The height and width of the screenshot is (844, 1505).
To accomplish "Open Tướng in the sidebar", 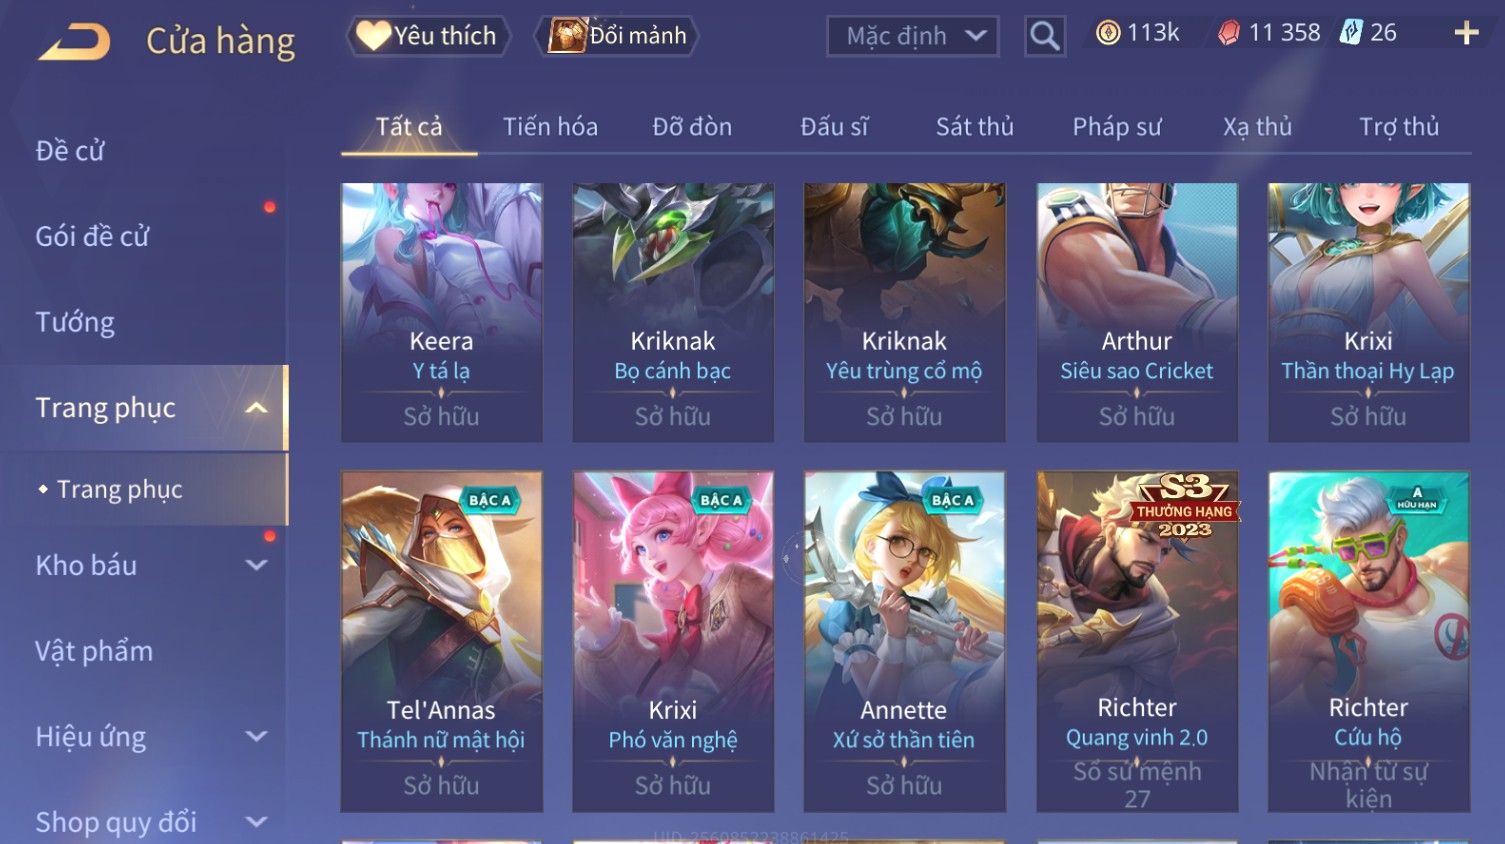I will tap(75, 322).
